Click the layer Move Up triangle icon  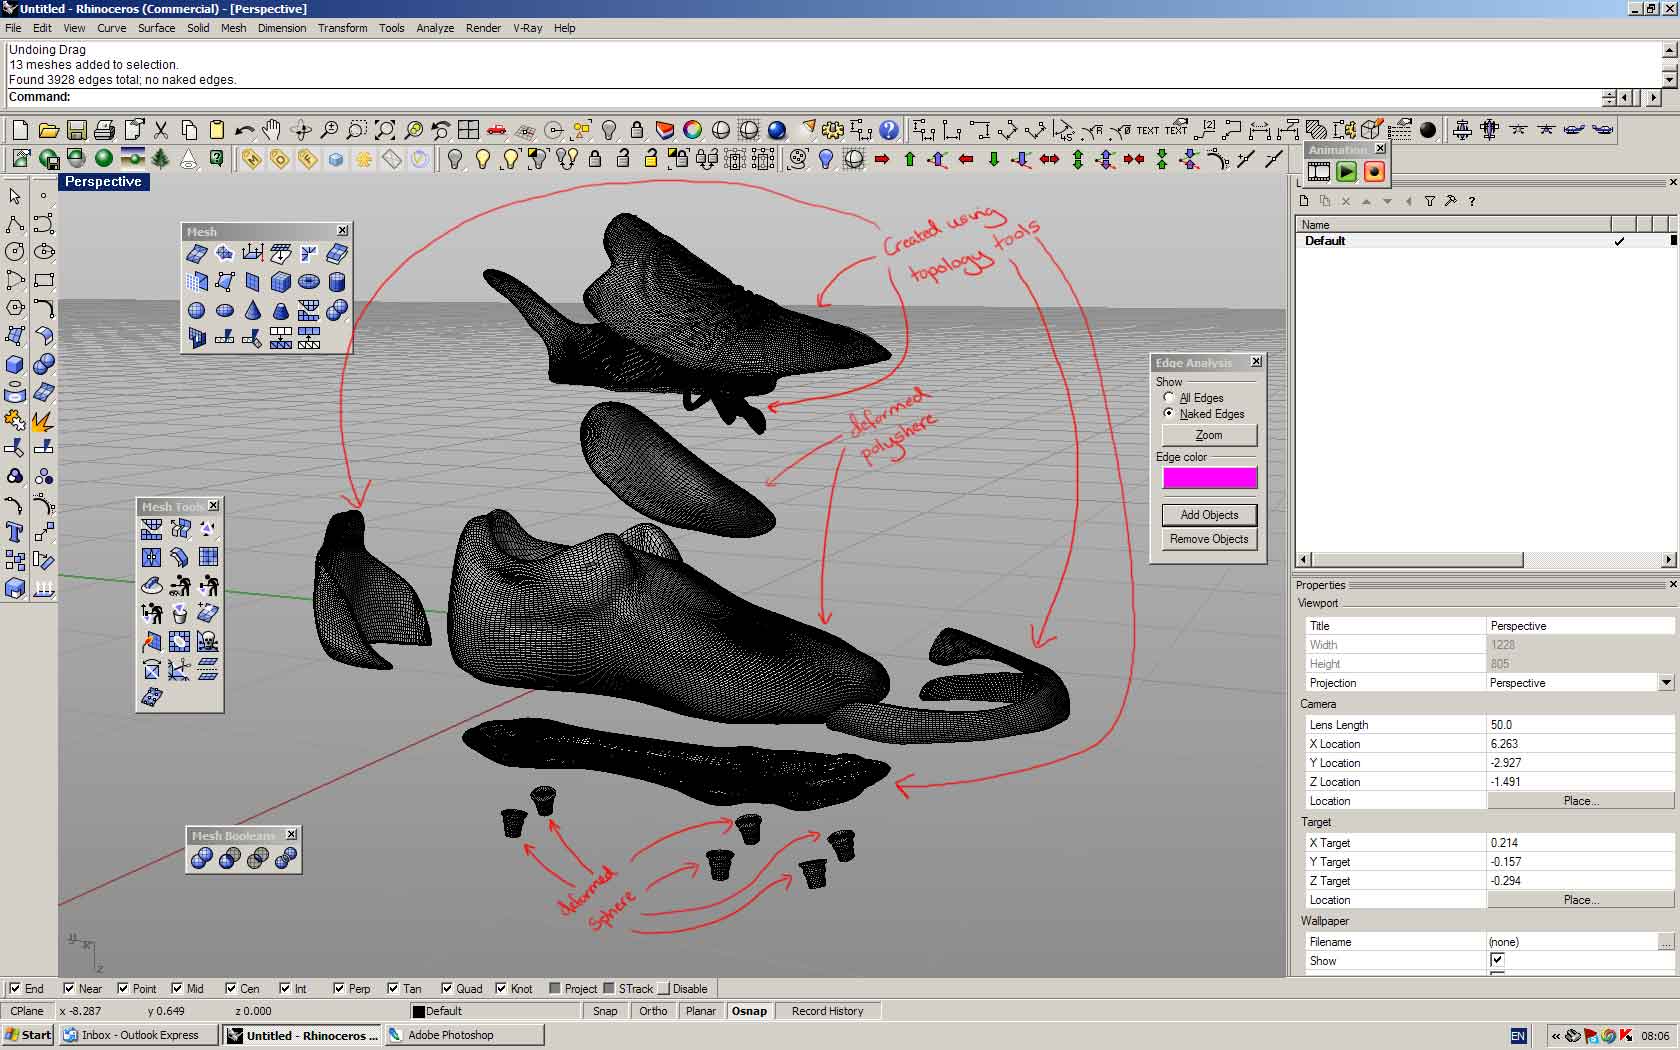pos(1366,201)
